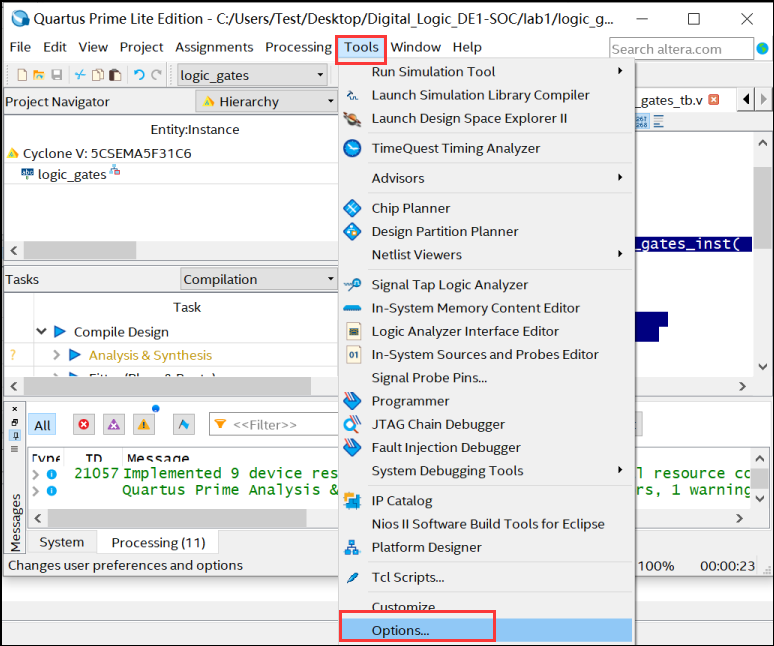Close the gates_tb.v editor tab

coord(714,100)
